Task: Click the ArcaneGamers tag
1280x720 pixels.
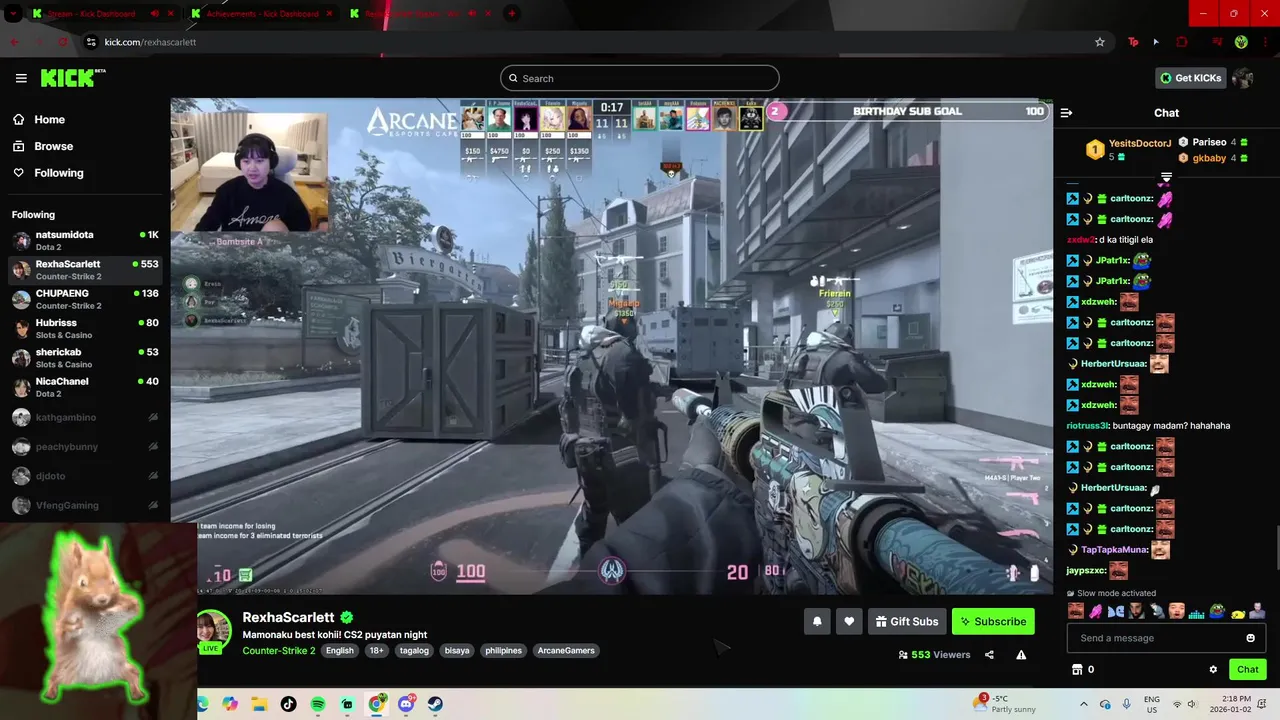Action: click(566, 651)
